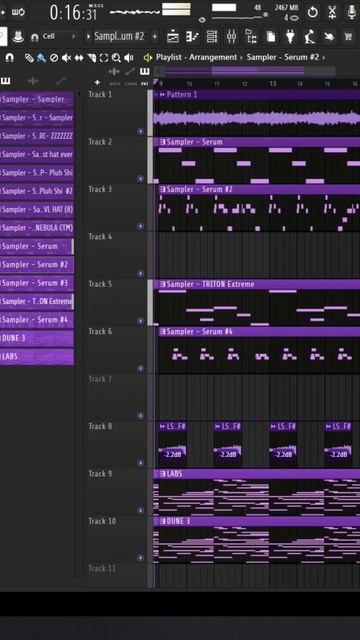Open the Channel rack icon
The width and height of the screenshot is (360, 640).
coord(212,37)
